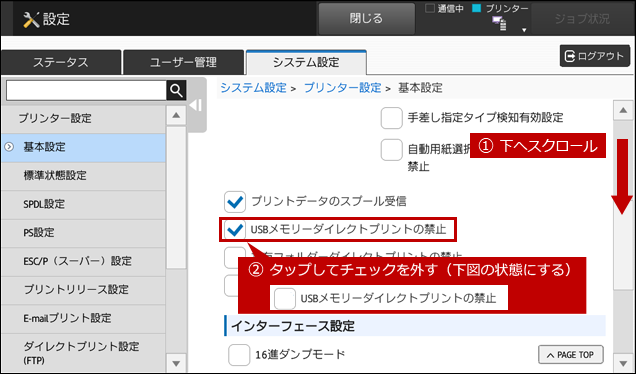Image resolution: width=636 pixels, height=374 pixels.
Task: Uncheck USBメモリーダイレクトプリントの禁止 checkbox
Action: [235, 230]
